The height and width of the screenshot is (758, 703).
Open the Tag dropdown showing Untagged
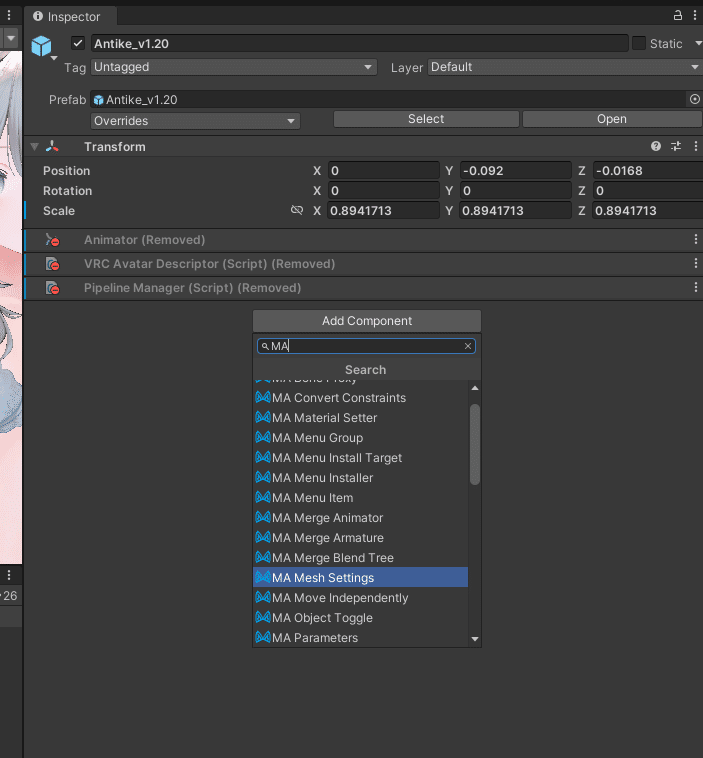pyautogui.click(x=234, y=67)
